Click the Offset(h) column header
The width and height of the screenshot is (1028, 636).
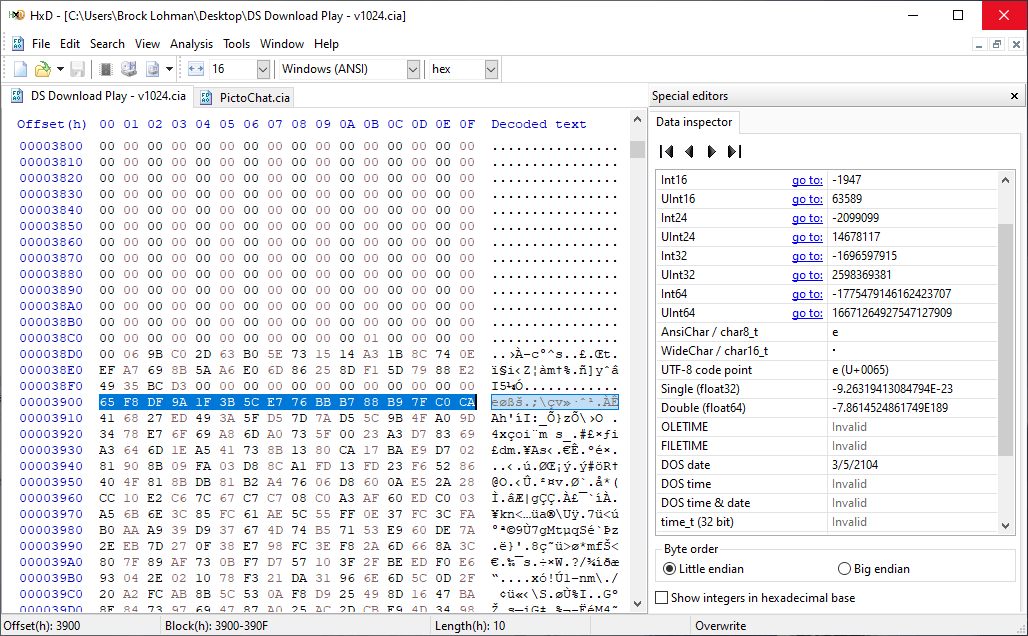pos(52,124)
